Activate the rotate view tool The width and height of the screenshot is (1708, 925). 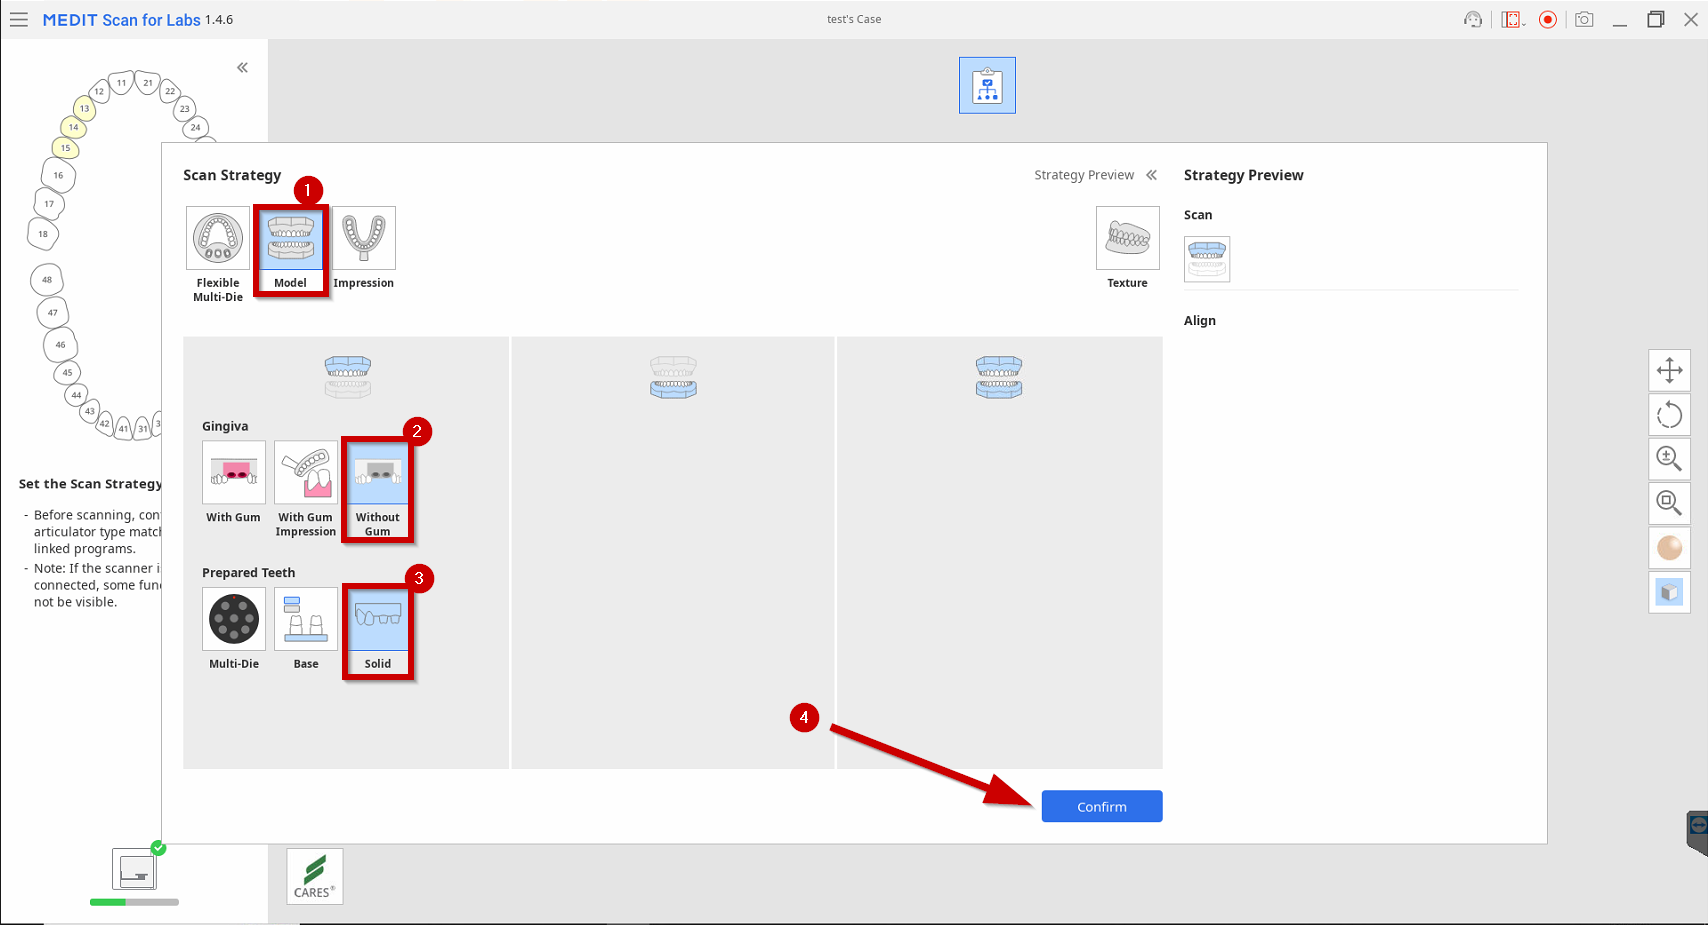pos(1670,414)
